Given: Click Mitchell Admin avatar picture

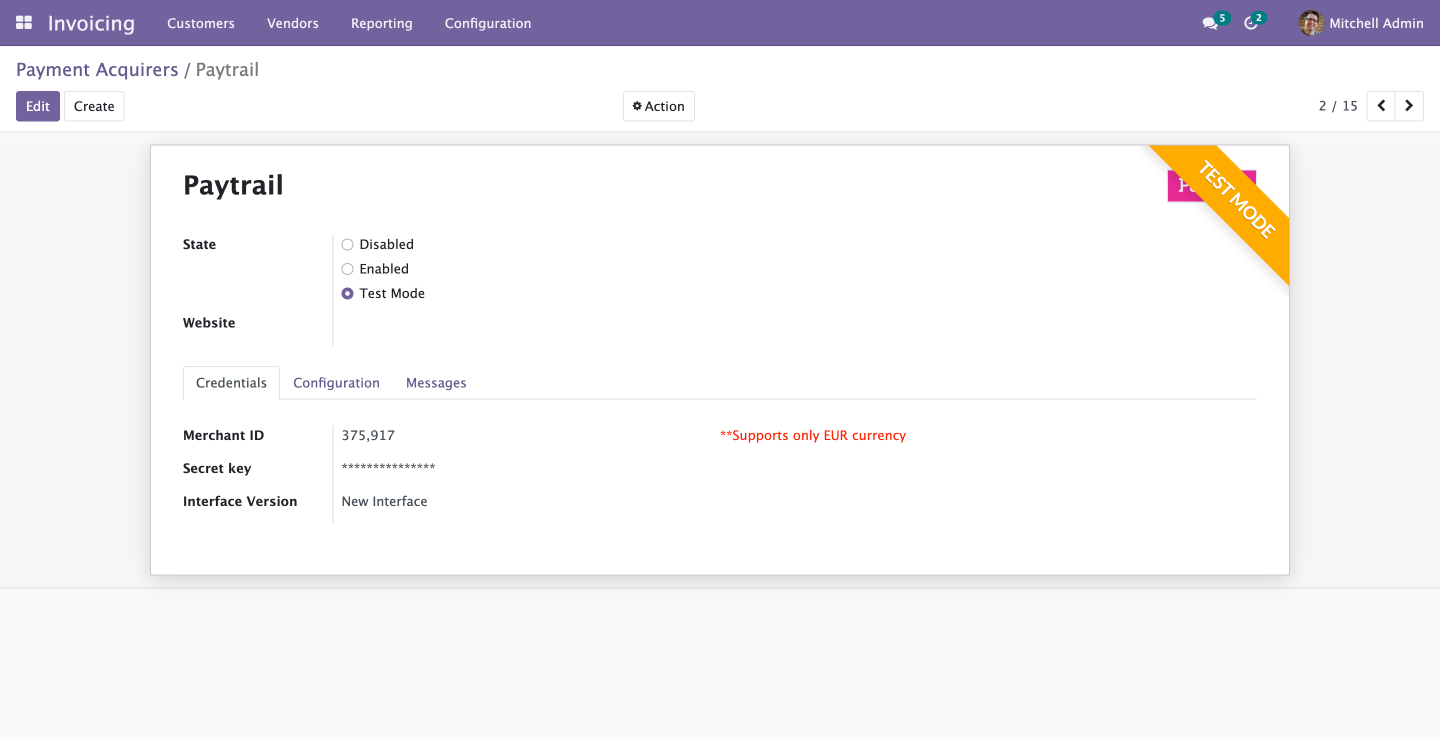Looking at the screenshot, I should point(1311,23).
